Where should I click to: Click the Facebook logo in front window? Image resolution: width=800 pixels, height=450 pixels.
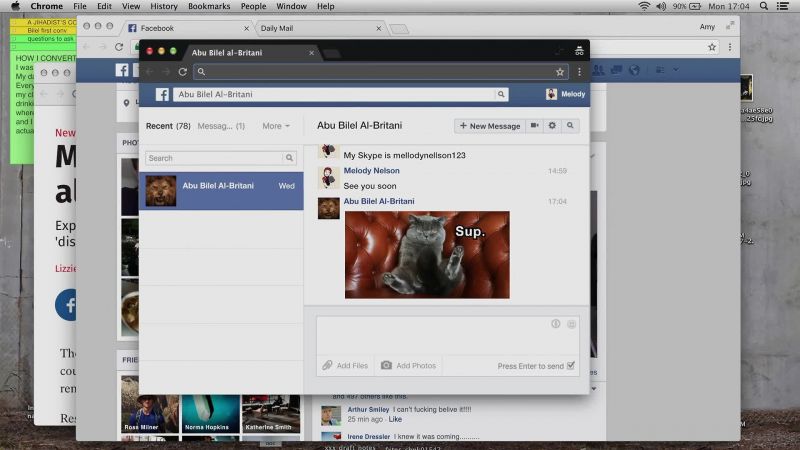click(162, 94)
